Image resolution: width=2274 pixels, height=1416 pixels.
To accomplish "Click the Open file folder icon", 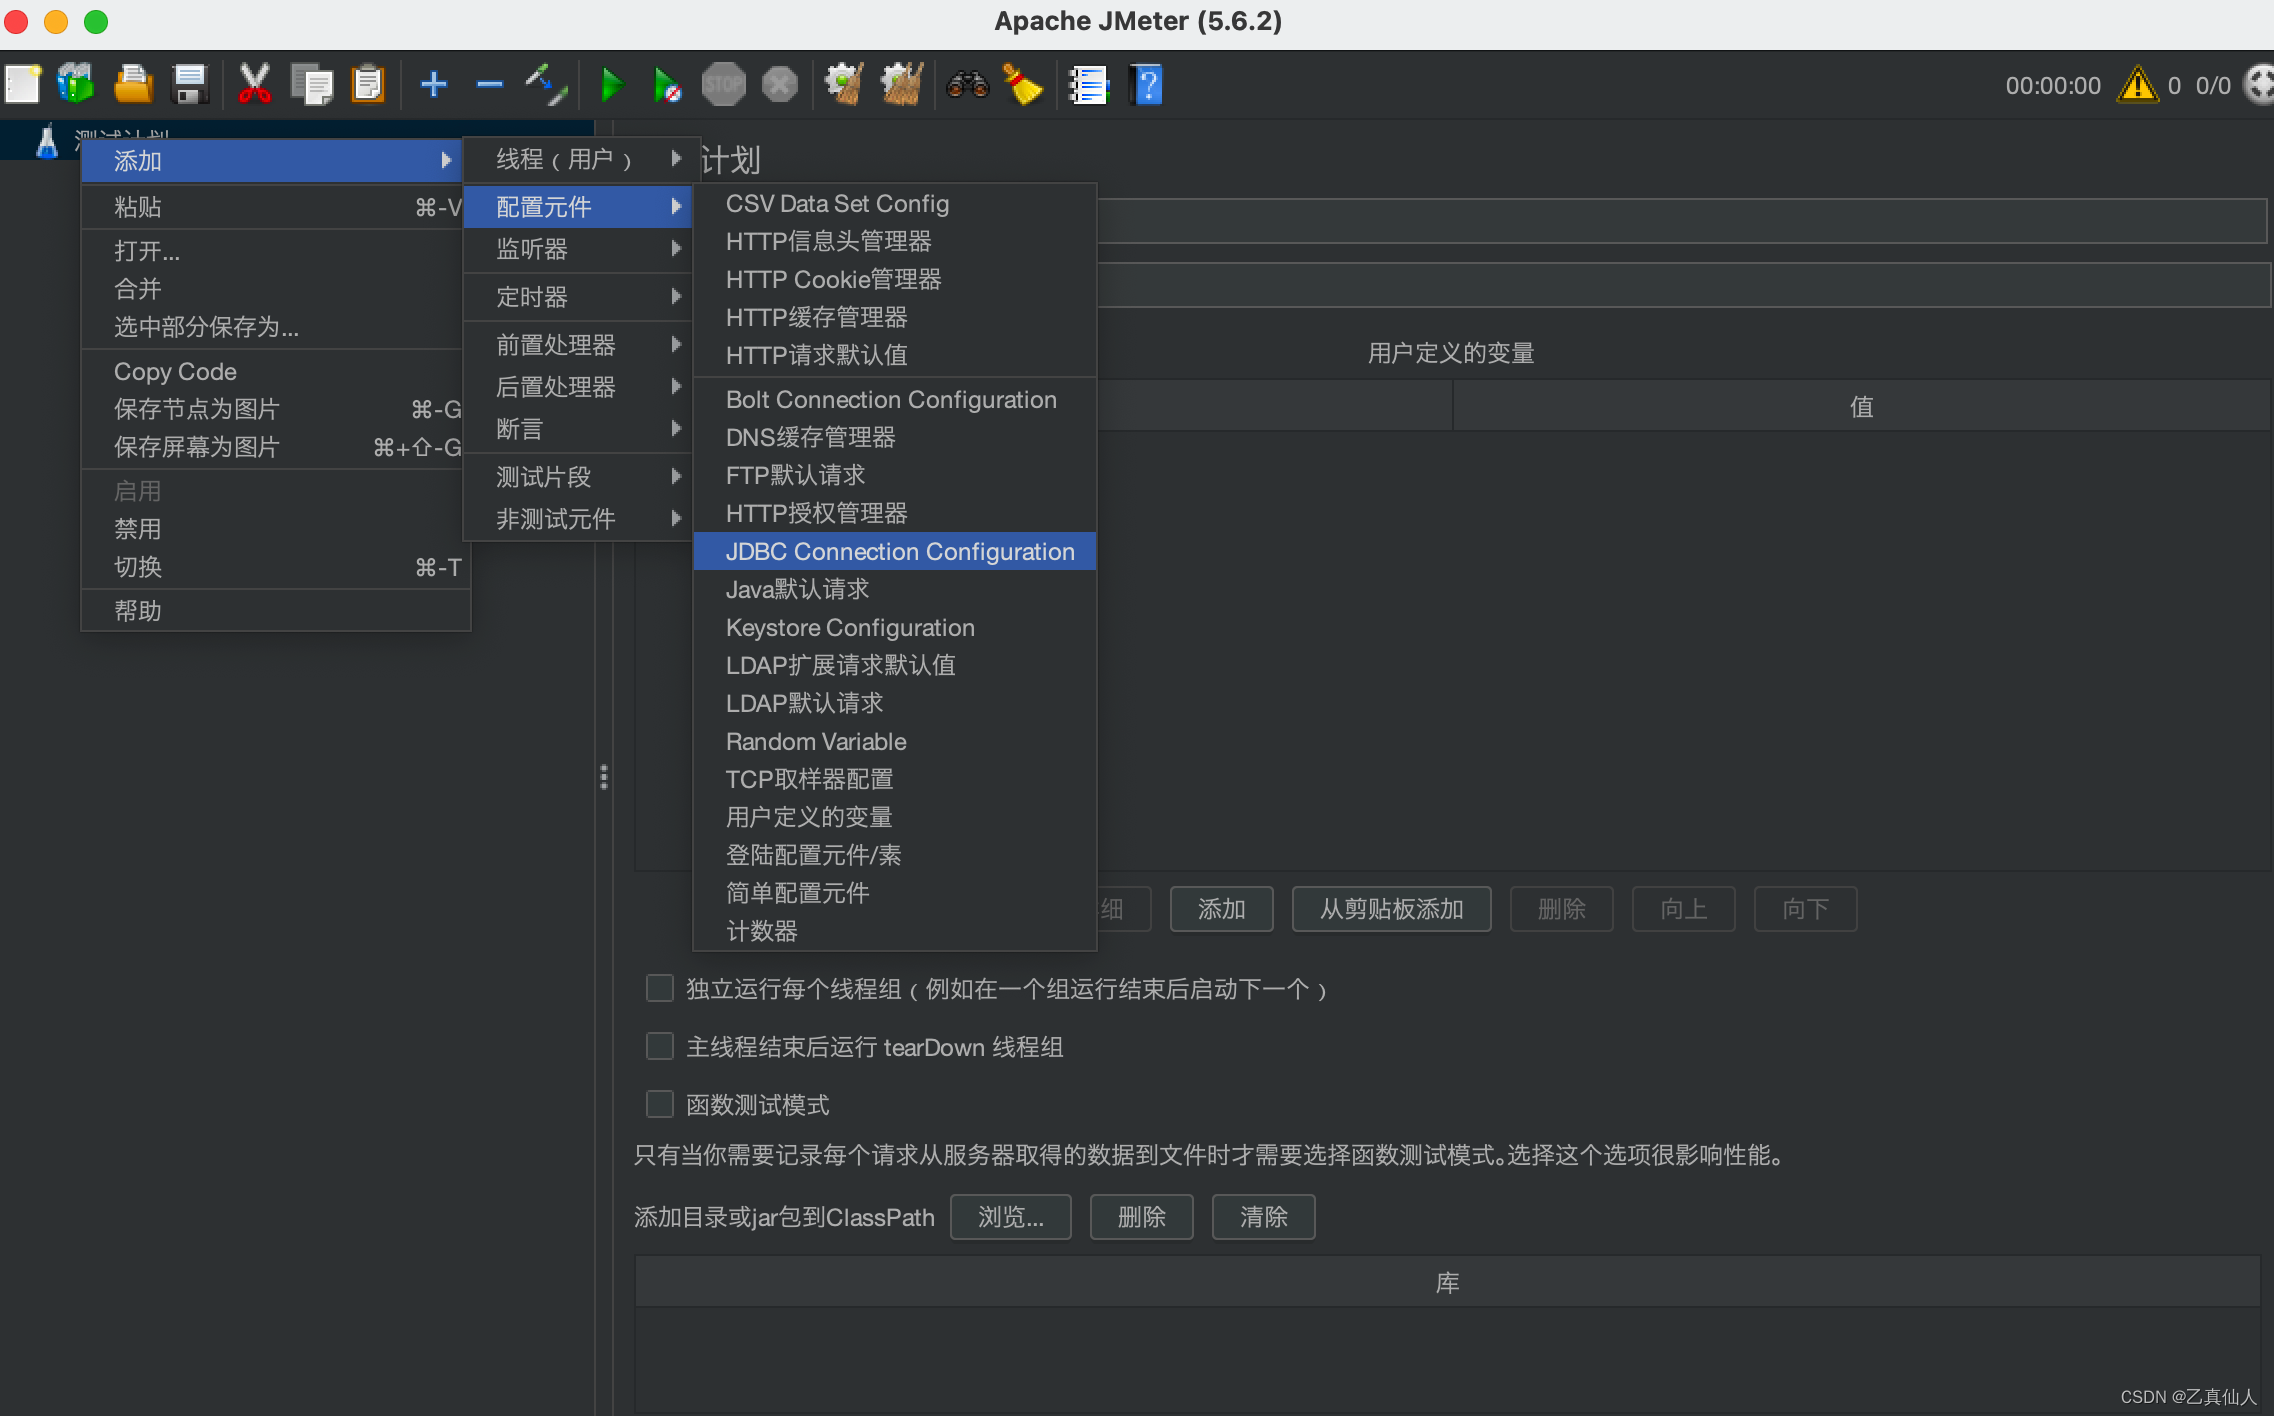I will point(133,85).
